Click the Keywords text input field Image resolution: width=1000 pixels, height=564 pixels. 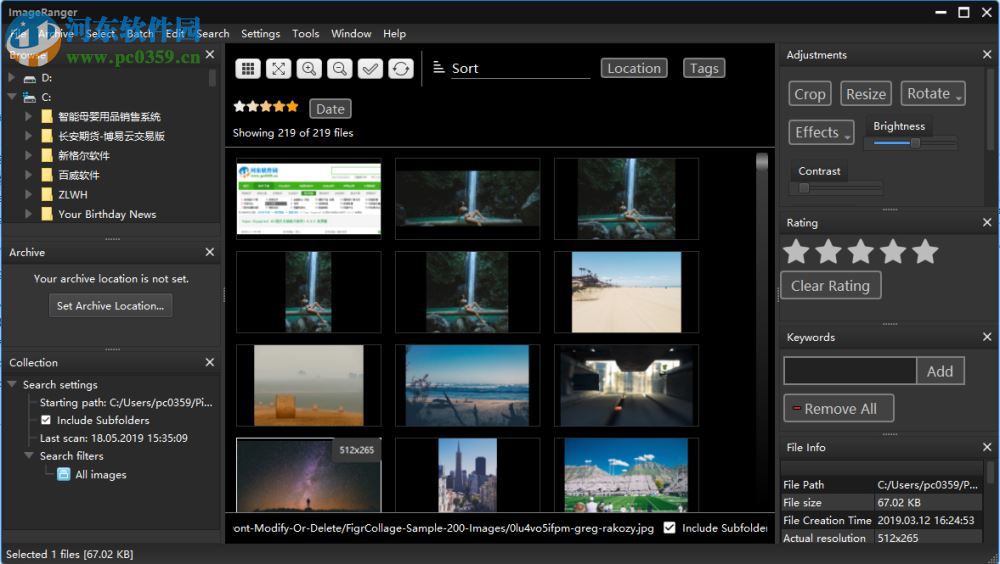pyautogui.click(x=850, y=371)
